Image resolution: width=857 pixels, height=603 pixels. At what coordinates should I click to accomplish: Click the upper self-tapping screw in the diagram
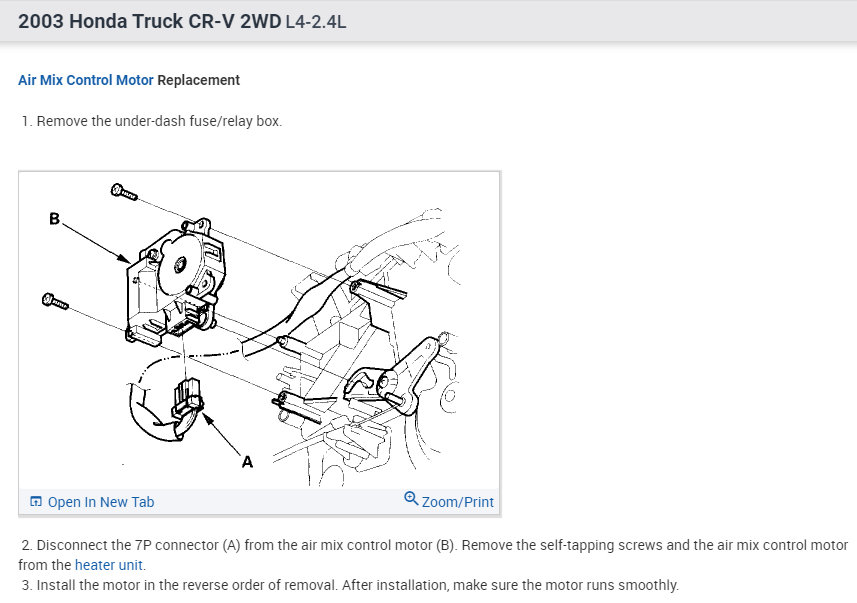click(124, 192)
